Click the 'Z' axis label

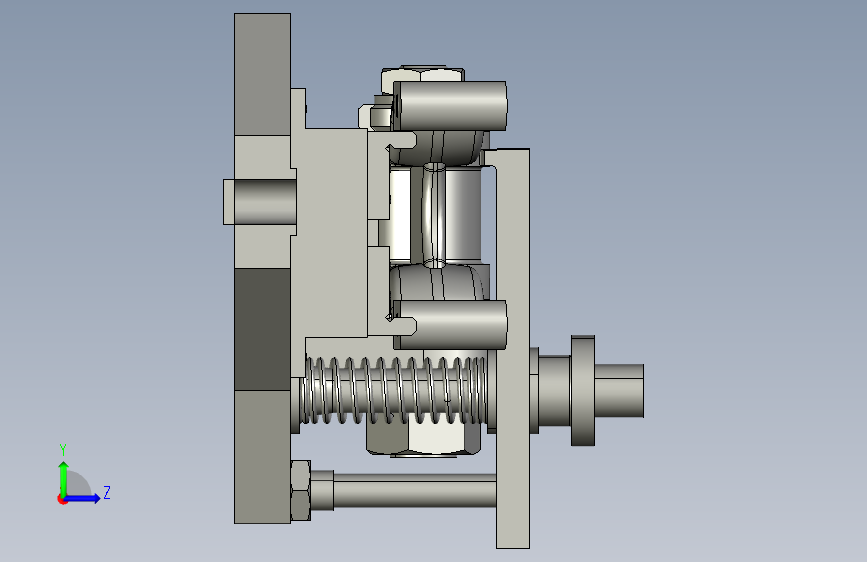(x=107, y=492)
